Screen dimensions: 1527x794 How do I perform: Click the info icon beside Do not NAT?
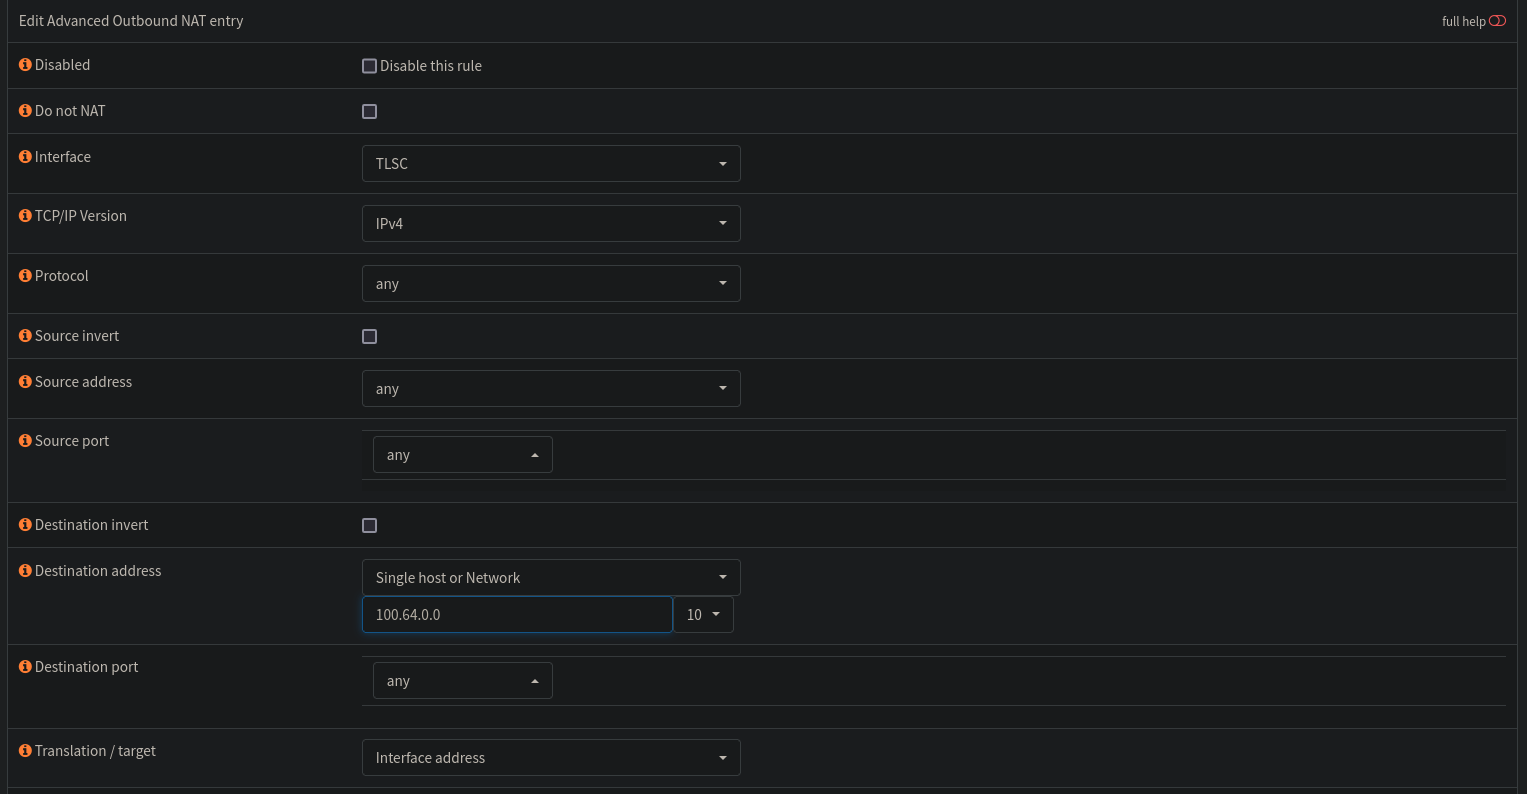(26, 111)
